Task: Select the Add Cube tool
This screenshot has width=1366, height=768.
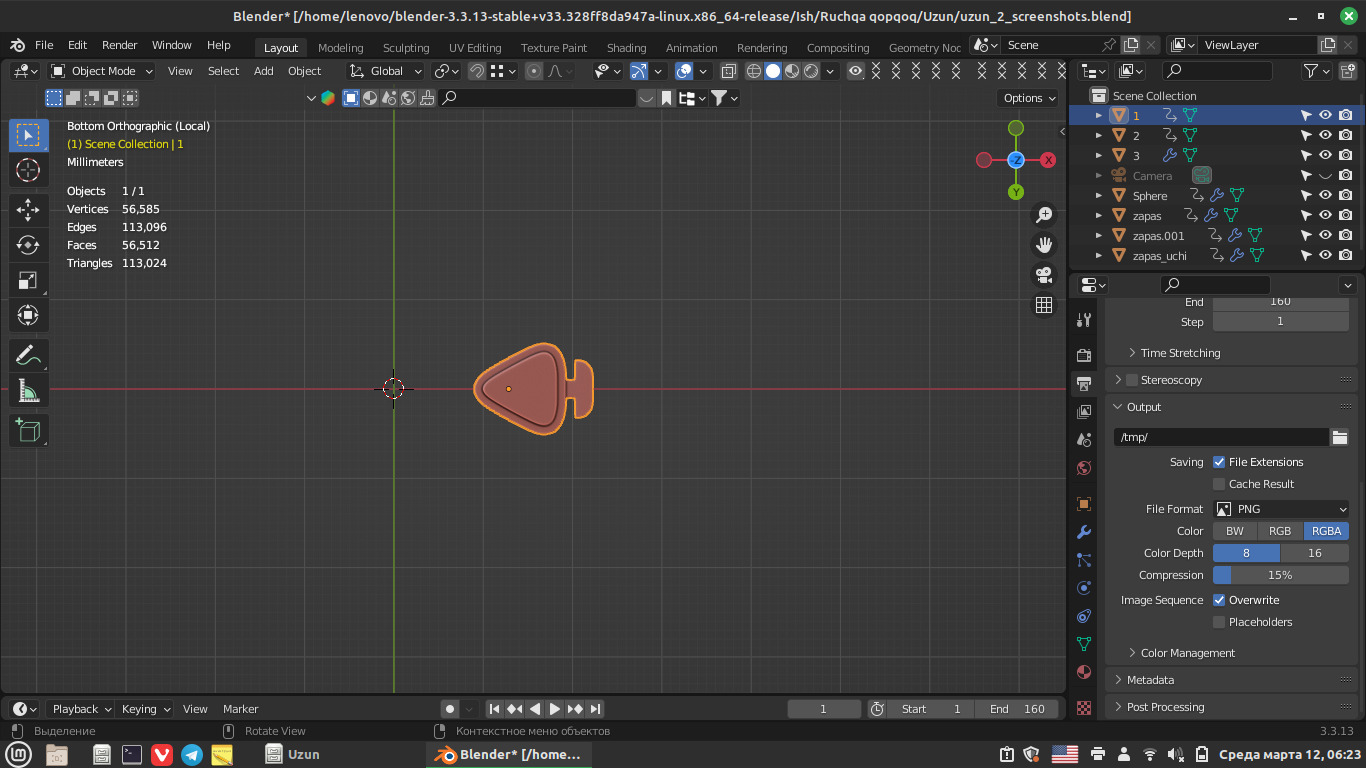Action: (28, 430)
